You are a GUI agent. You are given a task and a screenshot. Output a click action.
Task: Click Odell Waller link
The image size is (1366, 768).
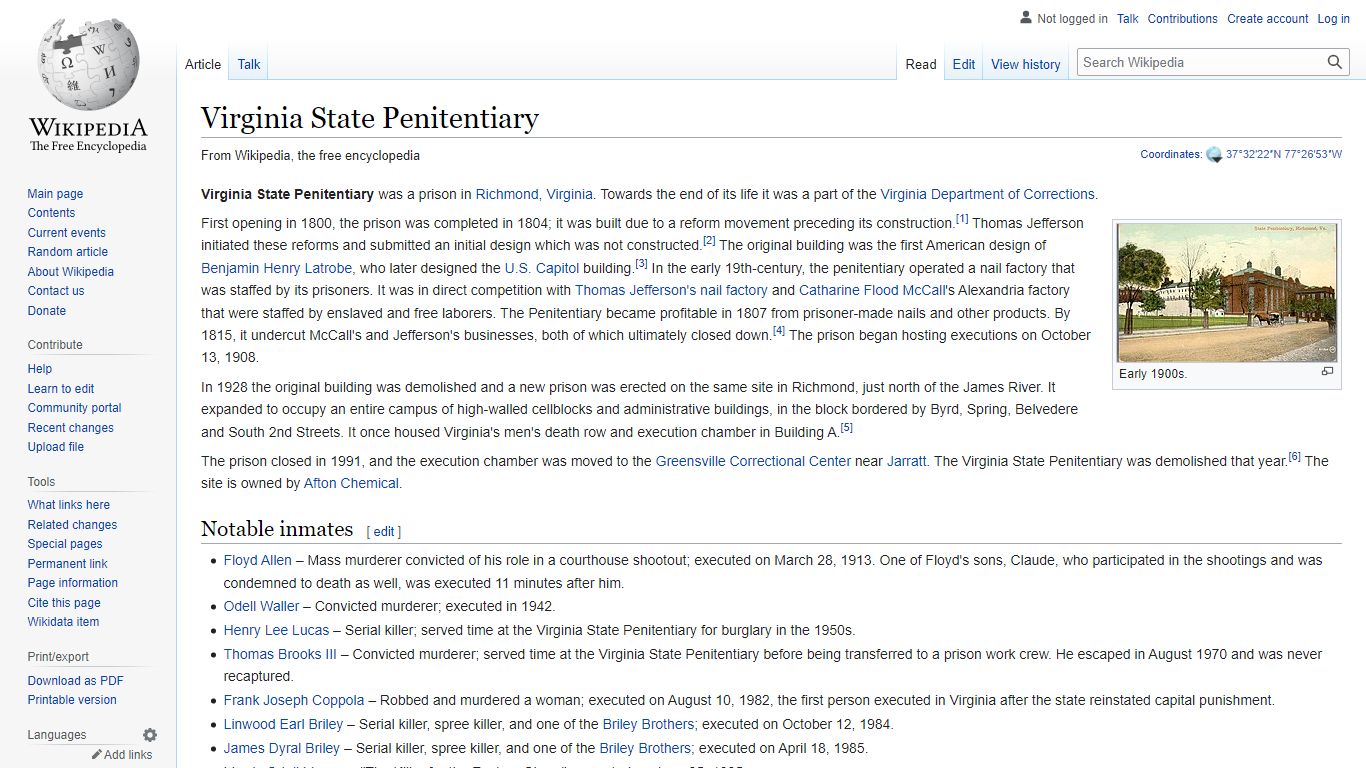[x=261, y=606]
